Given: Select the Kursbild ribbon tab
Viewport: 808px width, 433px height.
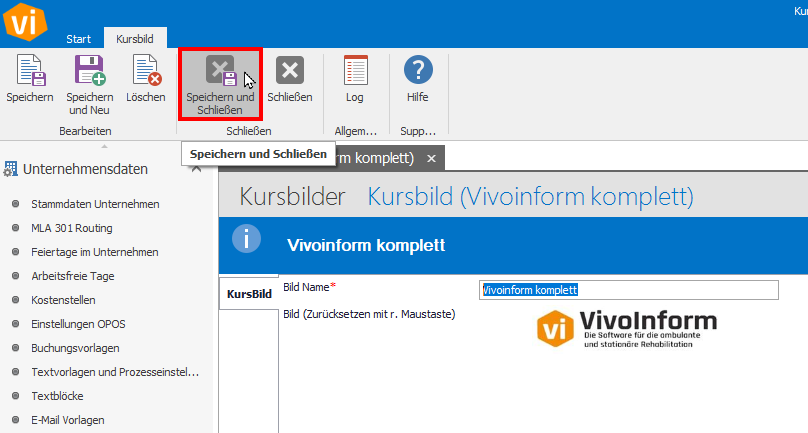Looking at the screenshot, I should pyautogui.click(x=135, y=39).
